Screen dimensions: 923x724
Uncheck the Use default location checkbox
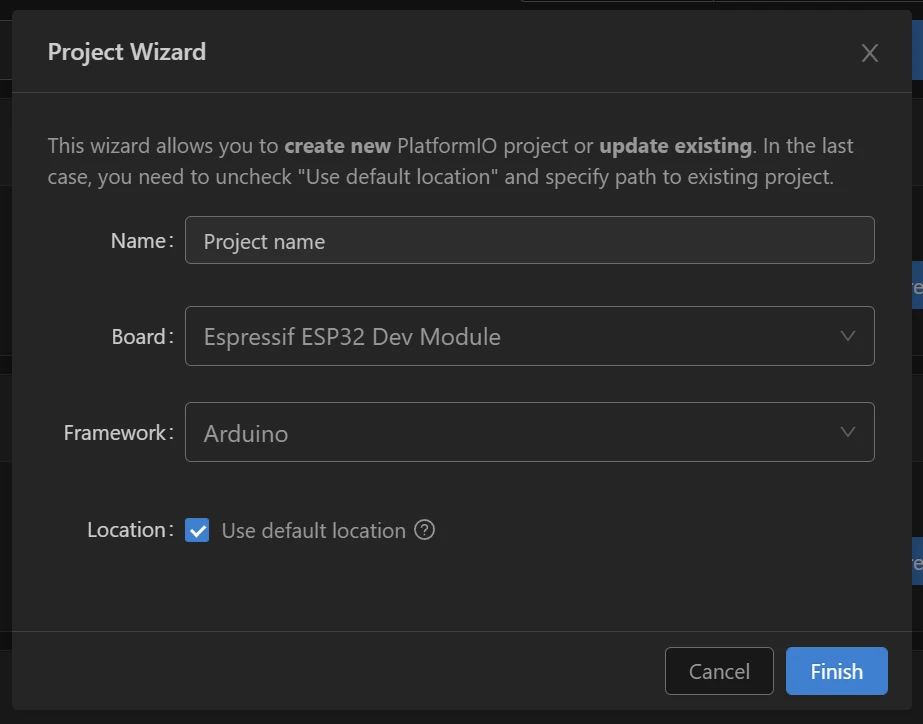[x=198, y=531]
